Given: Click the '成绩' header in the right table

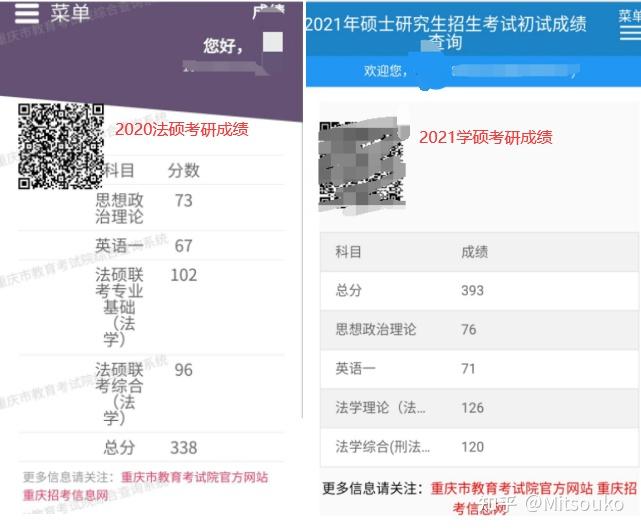Looking at the screenshot, I should pos(474,252).
